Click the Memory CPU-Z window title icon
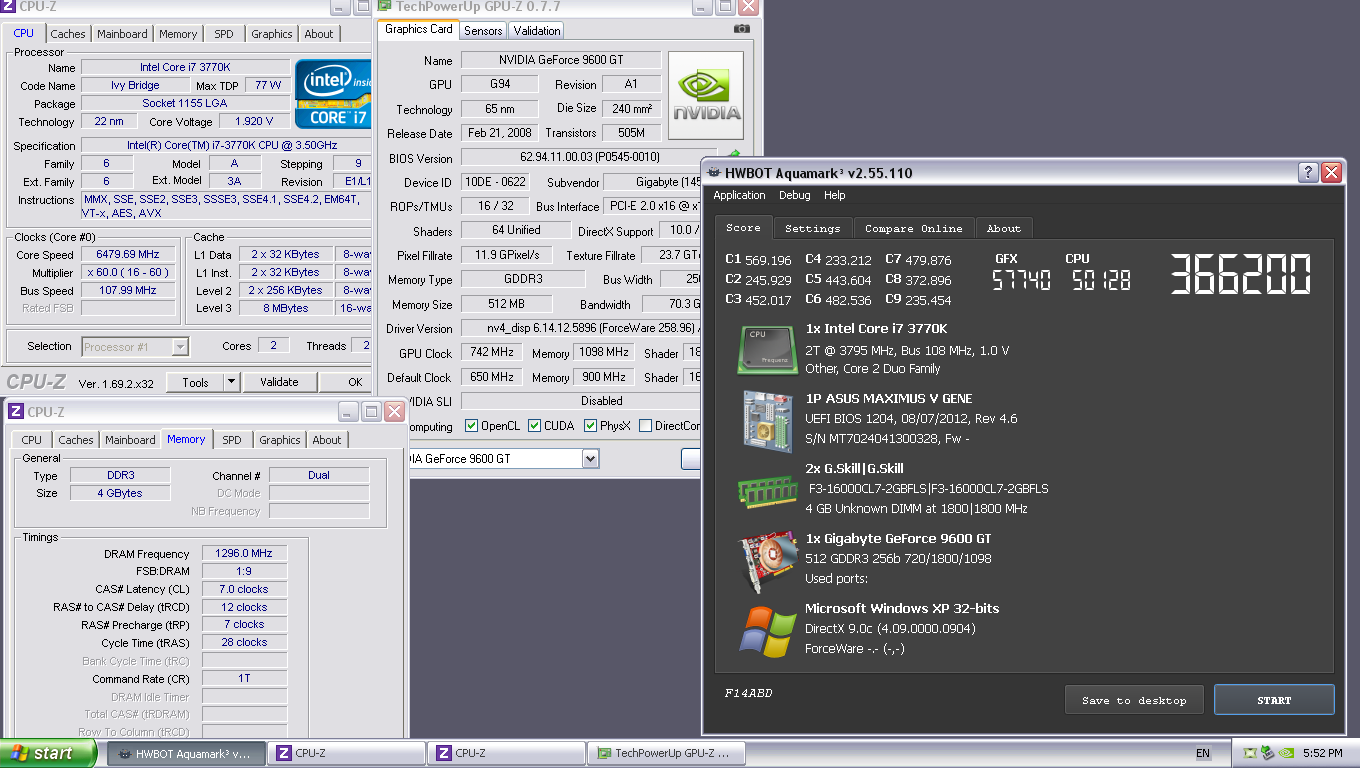This screenshot has width=1360, height=768. coord(16,412)
